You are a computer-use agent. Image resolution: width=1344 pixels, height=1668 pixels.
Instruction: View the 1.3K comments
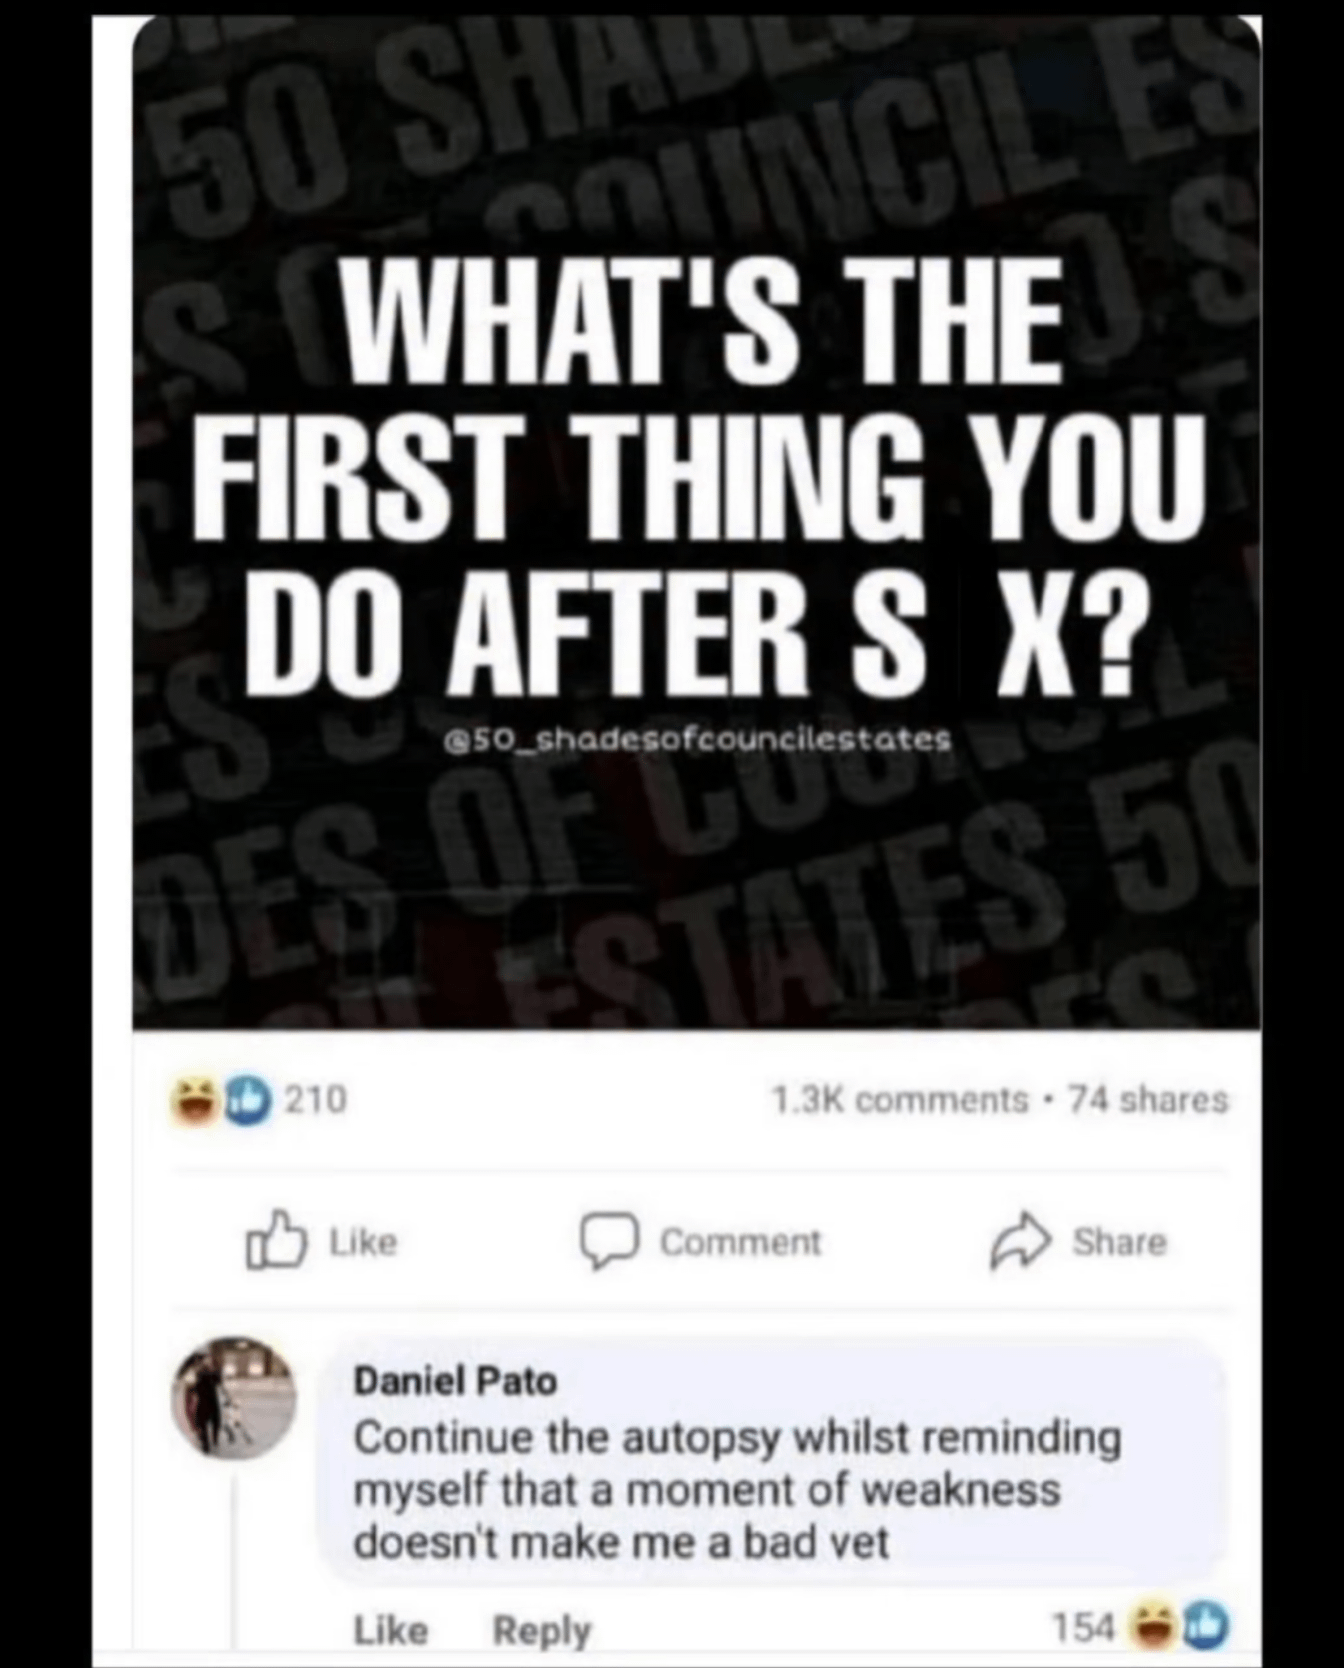(900, 1099)
